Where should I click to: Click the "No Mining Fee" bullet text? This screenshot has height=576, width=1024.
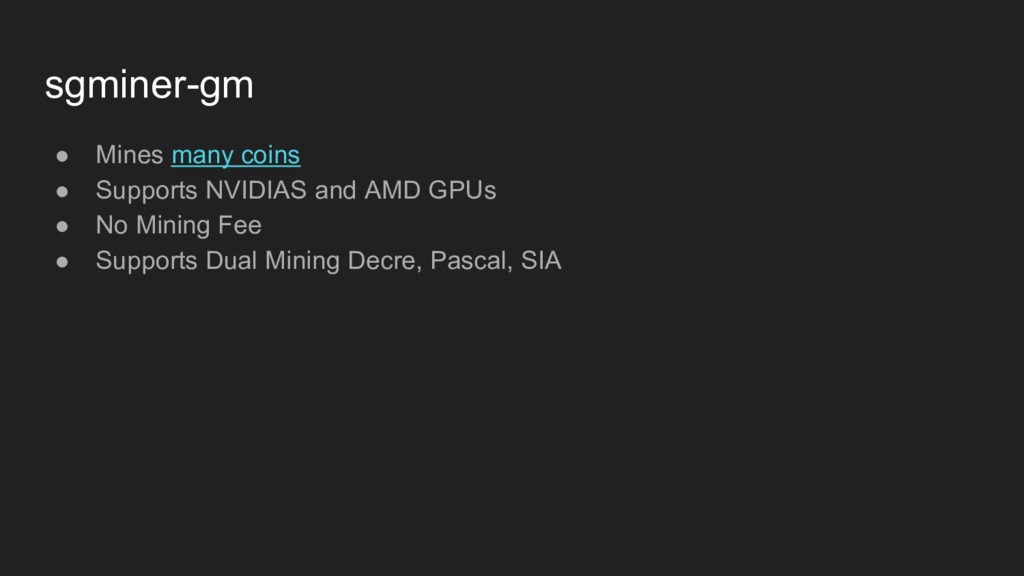(178, 225)
